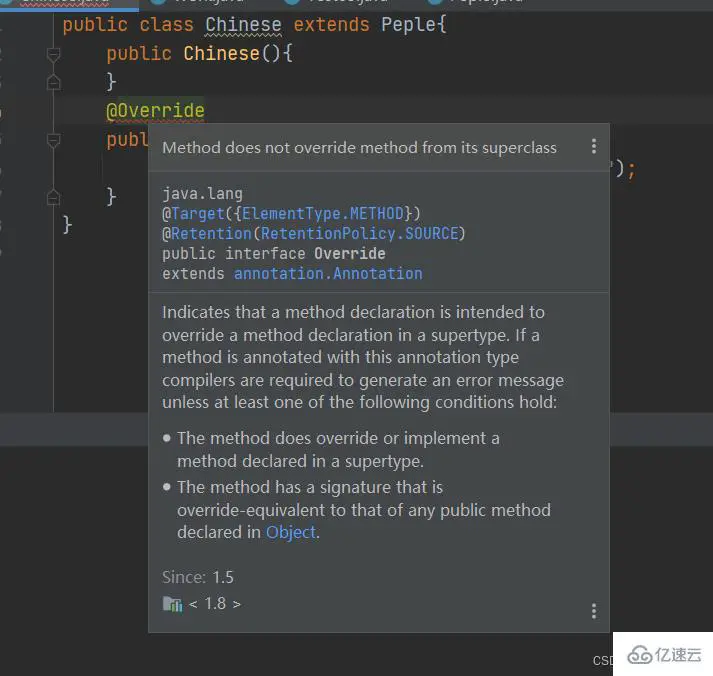Collapse the Chinese() constructor using its gutter fold marker
Image resolution: width=713 pixels, height=676 pixels.
(54, 54)
